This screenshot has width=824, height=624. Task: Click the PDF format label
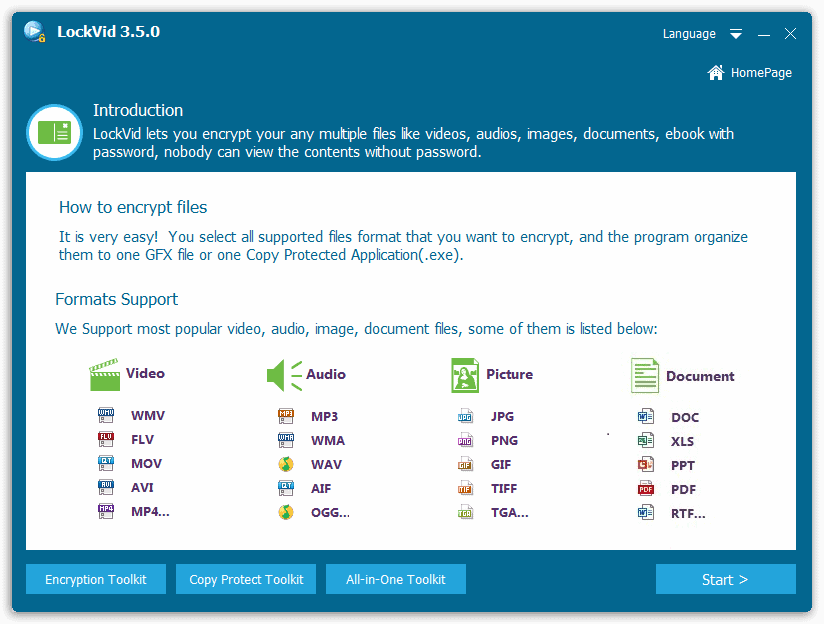pyautogui.click(x=683, y=490)
